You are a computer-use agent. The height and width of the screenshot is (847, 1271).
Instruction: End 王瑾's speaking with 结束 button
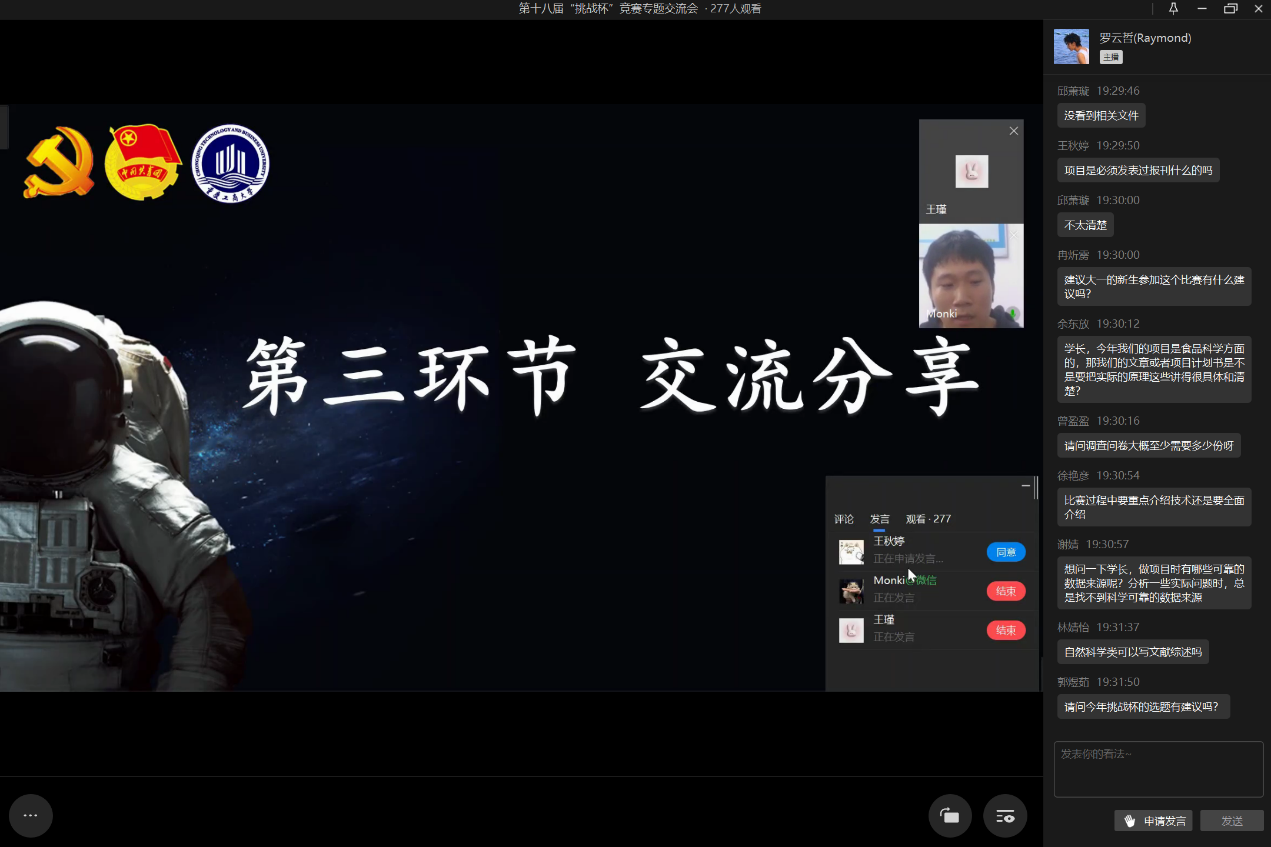pos(1005,630)
